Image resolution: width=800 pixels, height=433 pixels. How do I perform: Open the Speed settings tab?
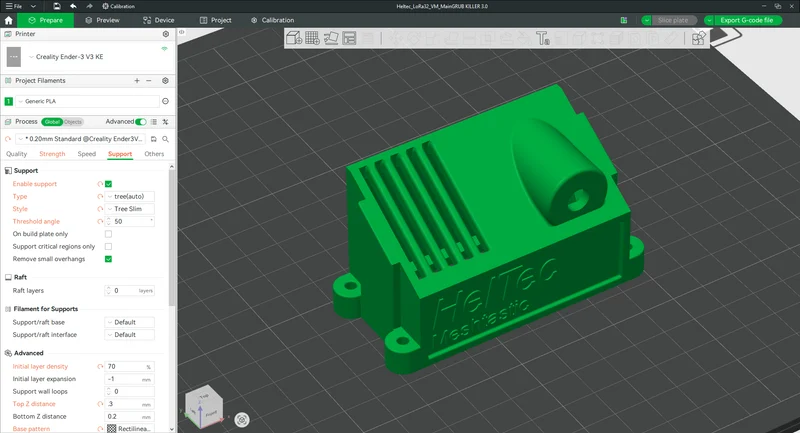pyautogui.click(x=87, y=154)
